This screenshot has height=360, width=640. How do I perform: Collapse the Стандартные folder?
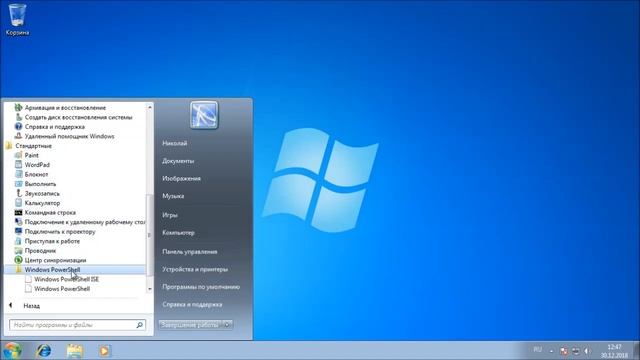click(x=33, y=146)
